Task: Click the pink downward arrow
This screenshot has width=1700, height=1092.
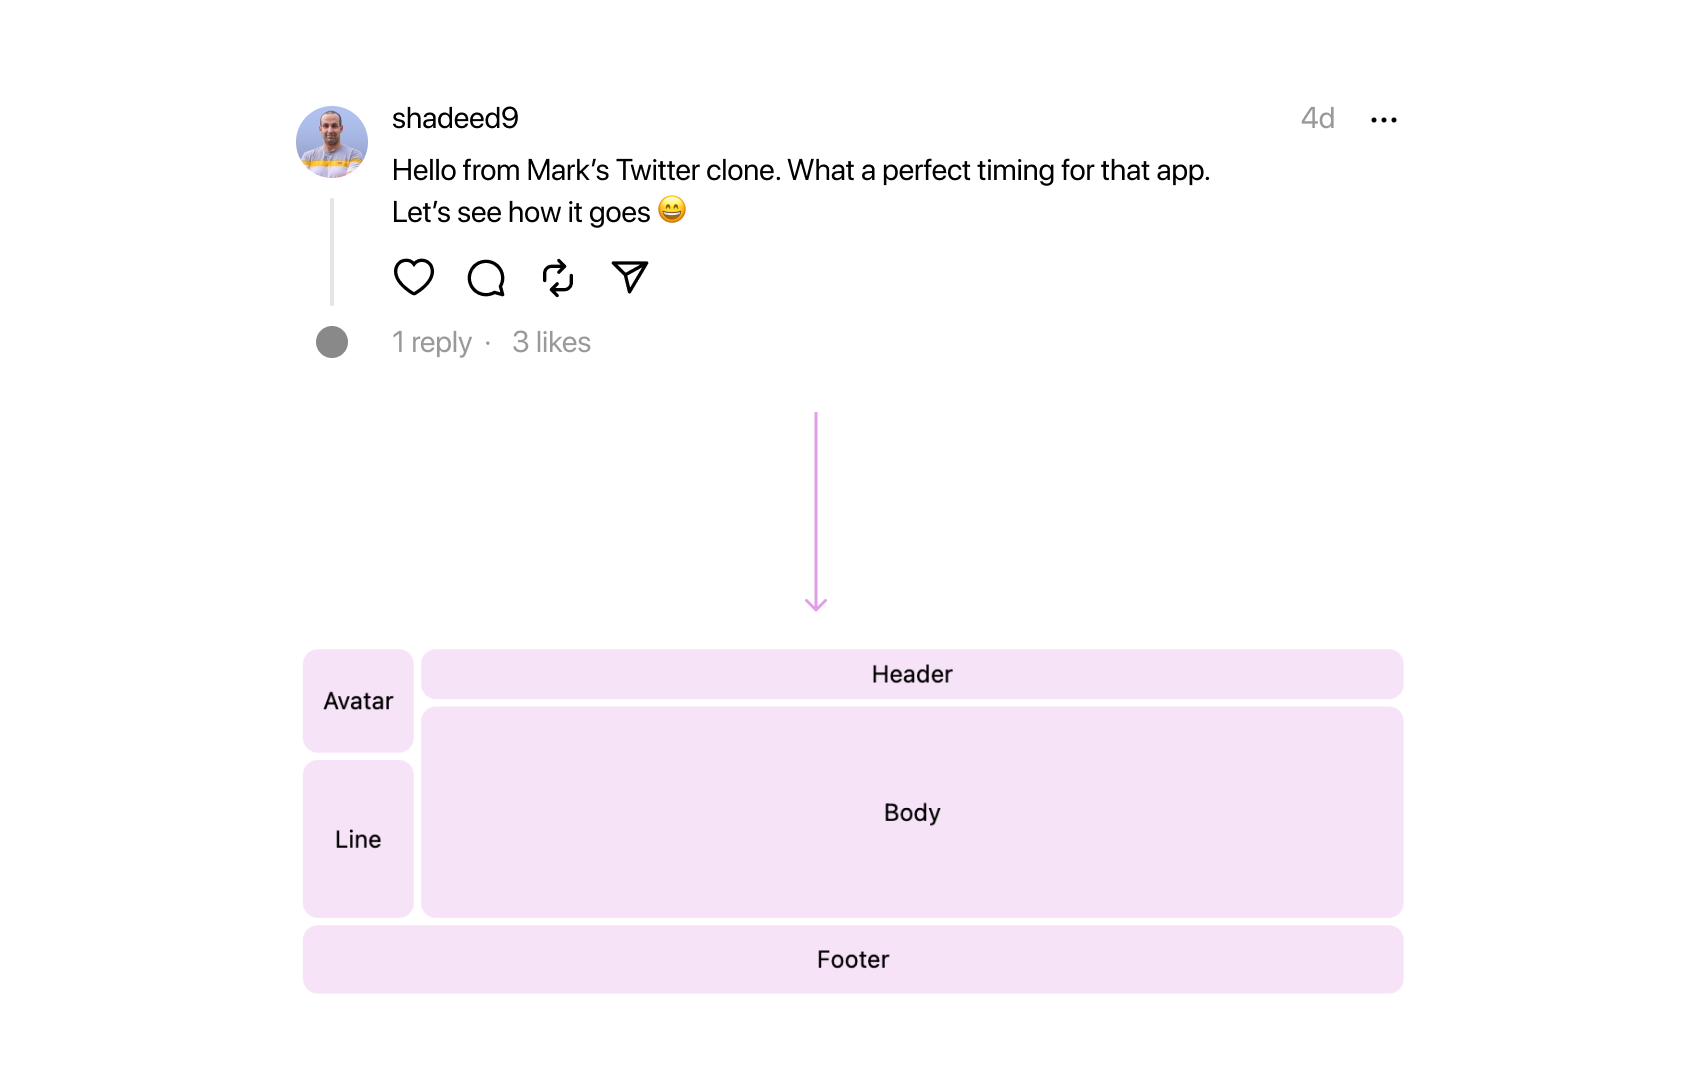Action: pyautogui.click(x=816, y=510)
